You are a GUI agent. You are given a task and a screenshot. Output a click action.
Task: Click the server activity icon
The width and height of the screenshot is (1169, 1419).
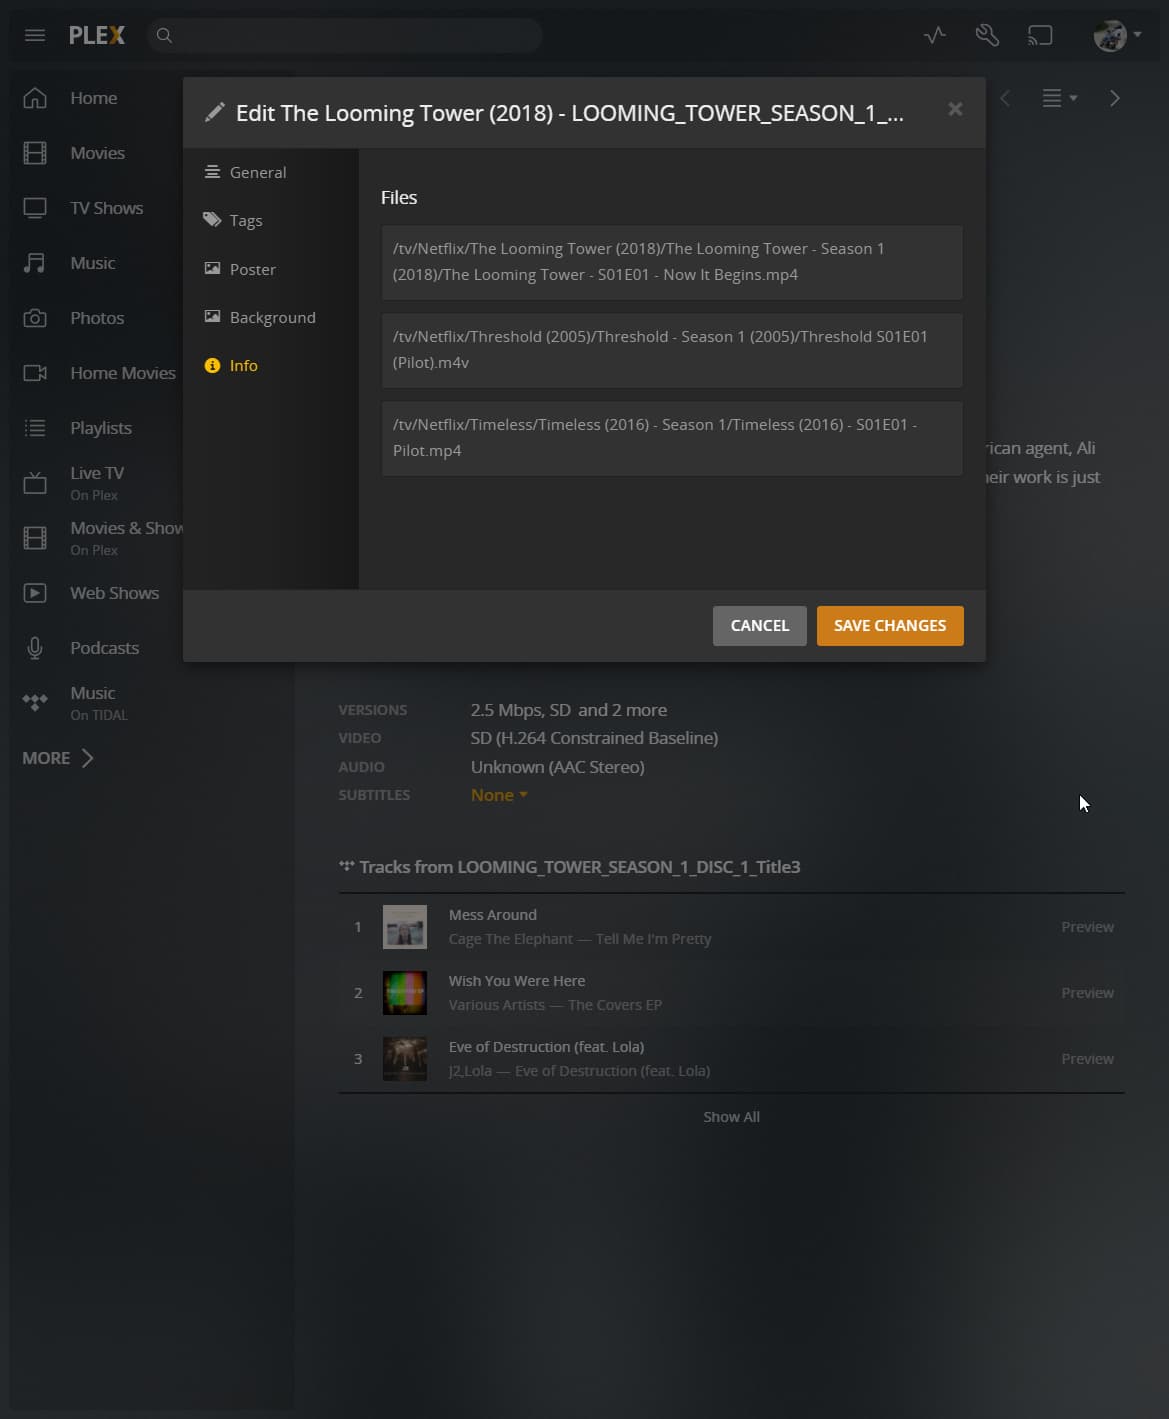click(x=933, y=35)
